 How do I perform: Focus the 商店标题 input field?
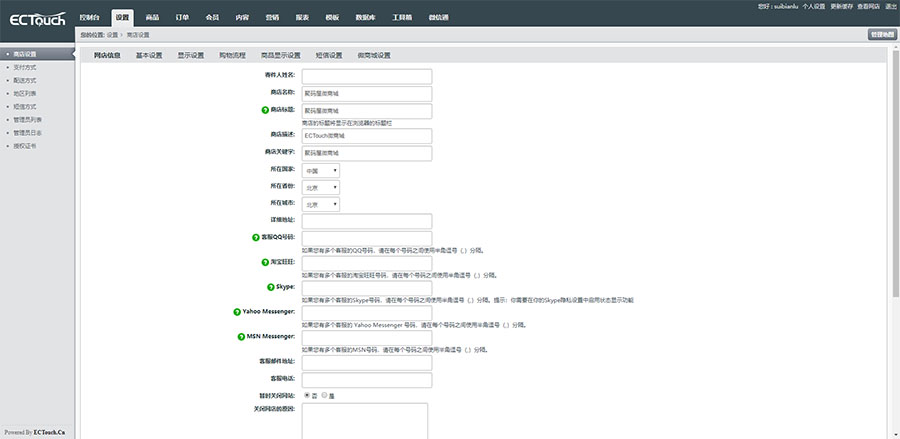367,111
